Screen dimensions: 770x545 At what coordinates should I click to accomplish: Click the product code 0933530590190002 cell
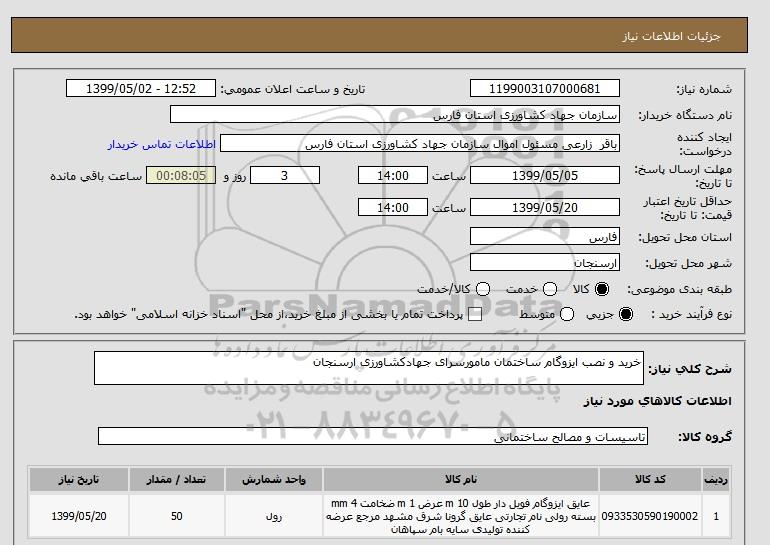pos(650,516)
